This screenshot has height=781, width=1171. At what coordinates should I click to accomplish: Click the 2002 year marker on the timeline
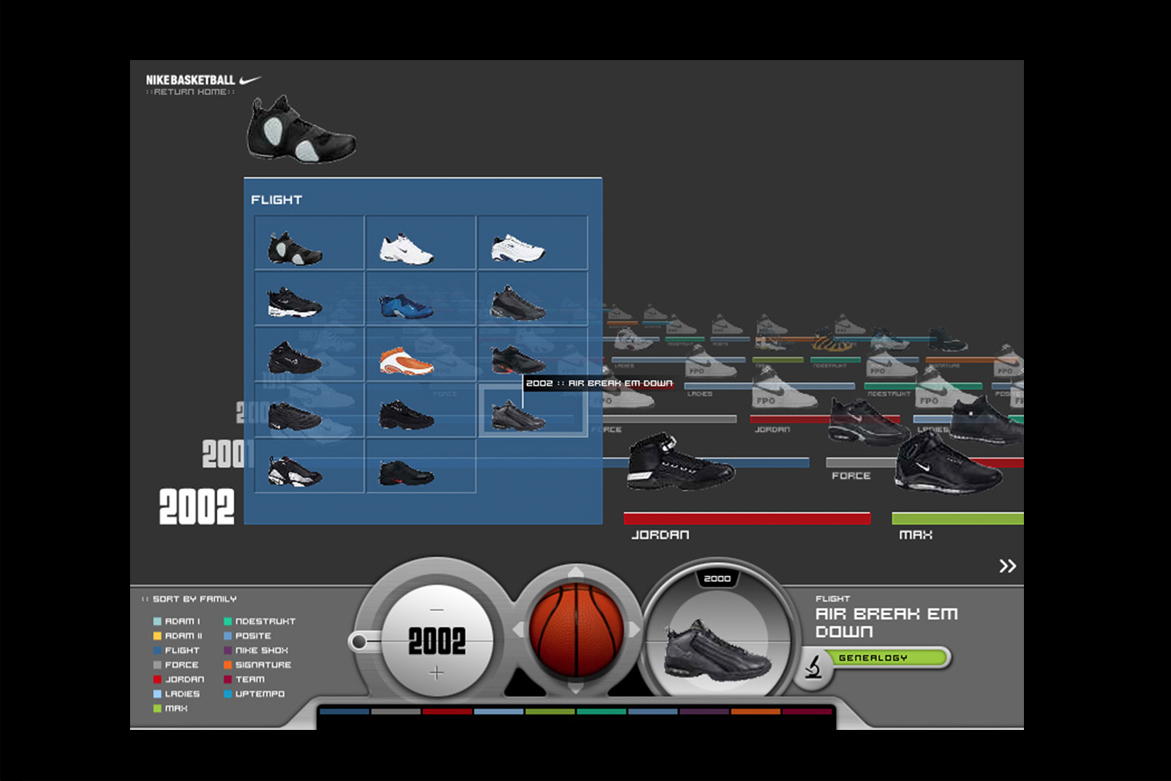[x=196, y=507]
